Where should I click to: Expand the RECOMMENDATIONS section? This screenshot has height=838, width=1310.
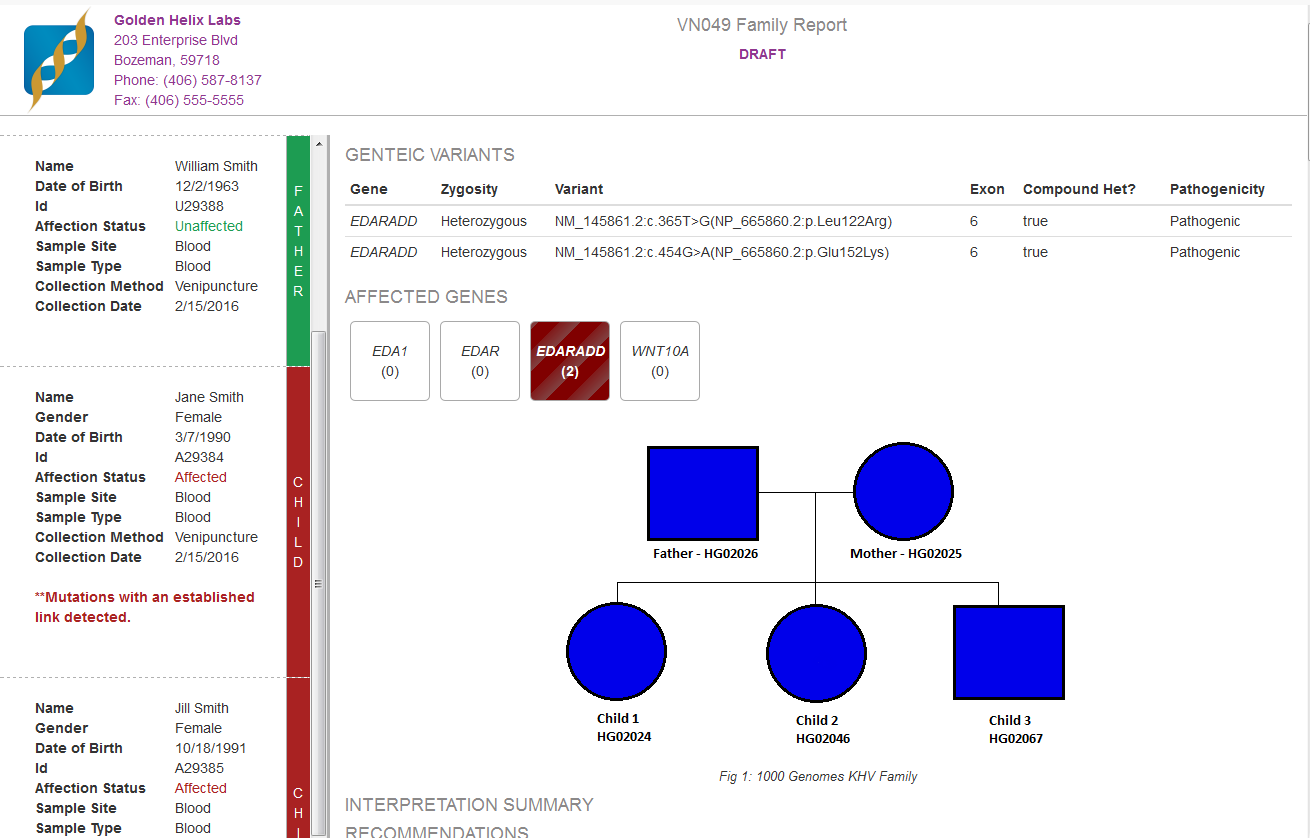pyautogui.click(x=437, y=830)
